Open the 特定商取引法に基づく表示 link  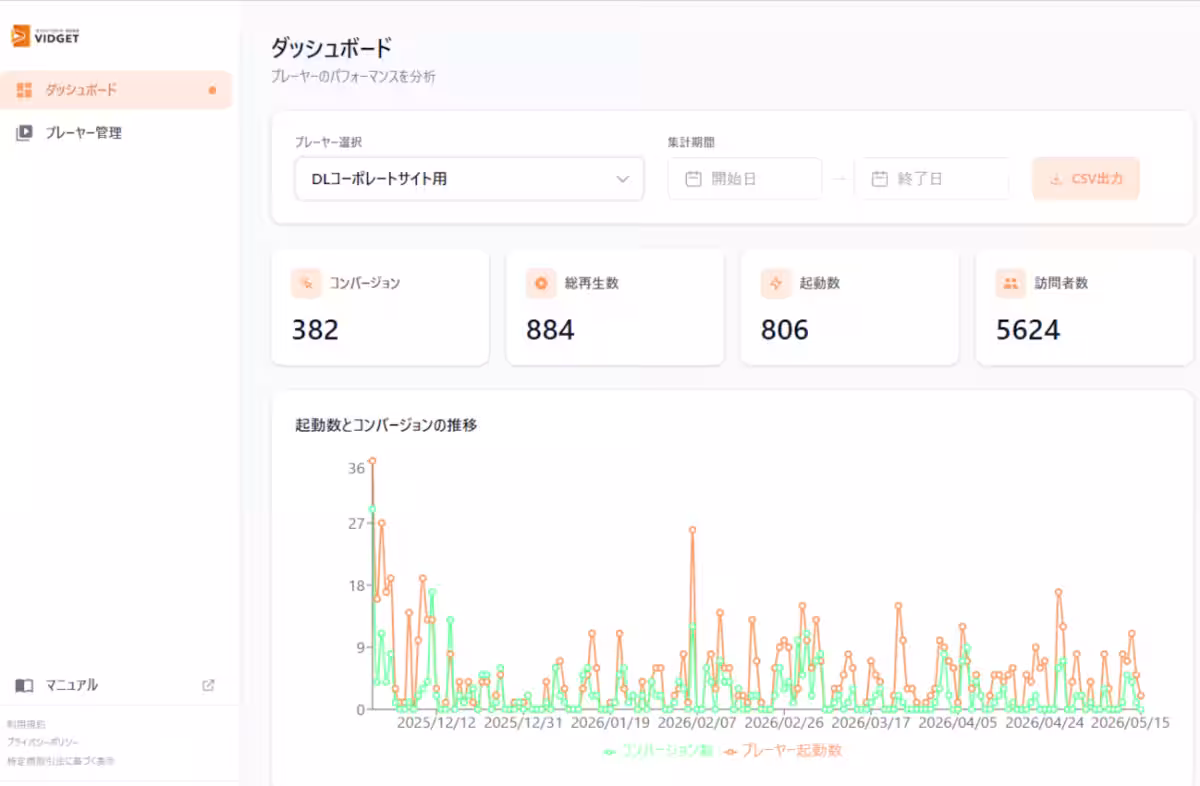60,761
